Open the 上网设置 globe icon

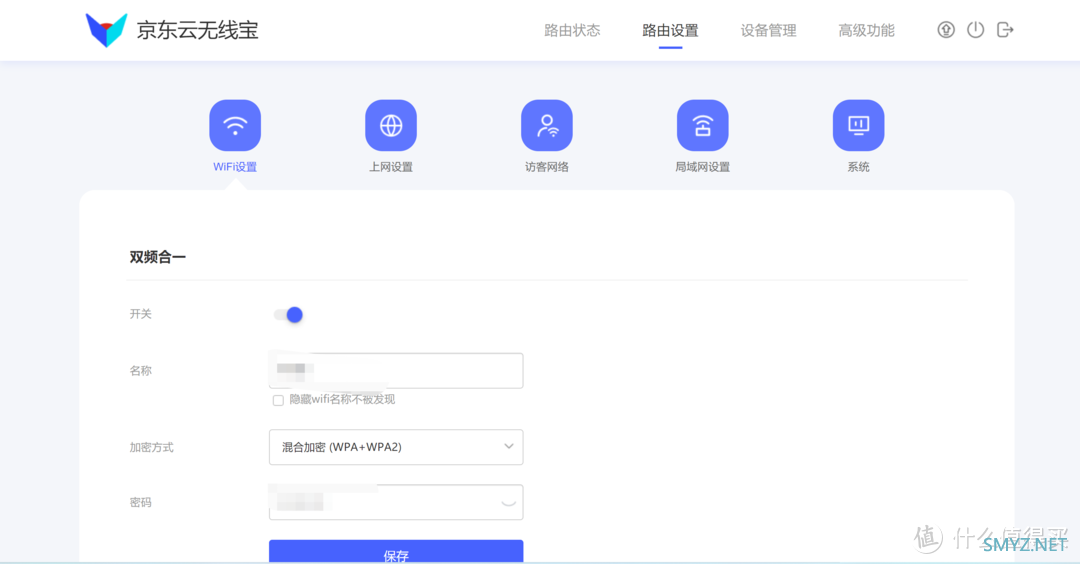point(391,125)
